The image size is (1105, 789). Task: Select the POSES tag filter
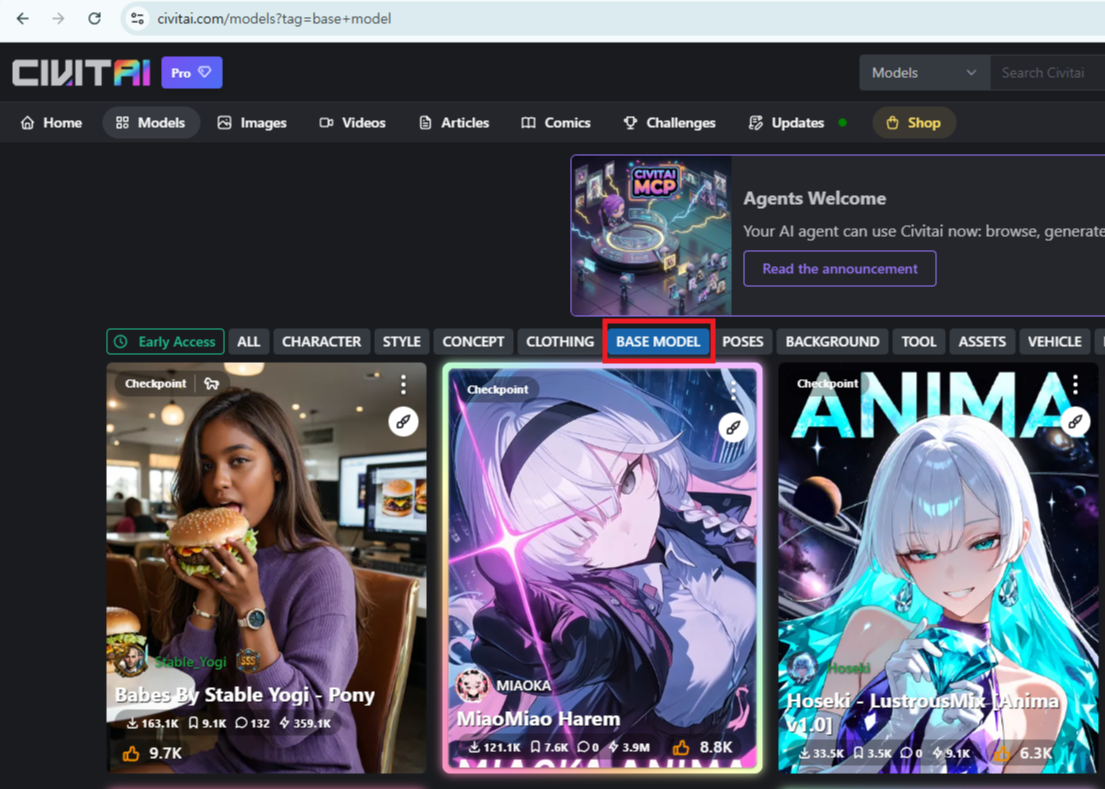click(x=743, y=342)
